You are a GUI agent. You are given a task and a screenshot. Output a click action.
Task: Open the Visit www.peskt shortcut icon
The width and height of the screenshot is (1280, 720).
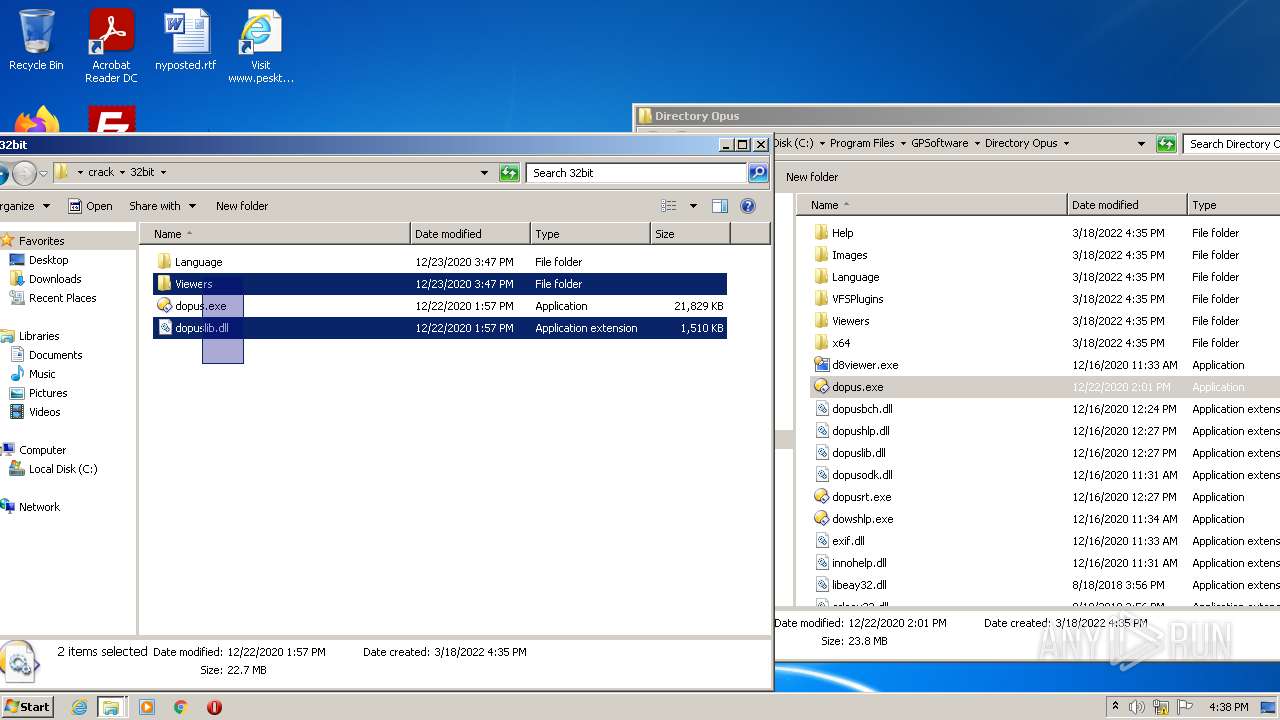pyautogui.click(x=260, y=46)
